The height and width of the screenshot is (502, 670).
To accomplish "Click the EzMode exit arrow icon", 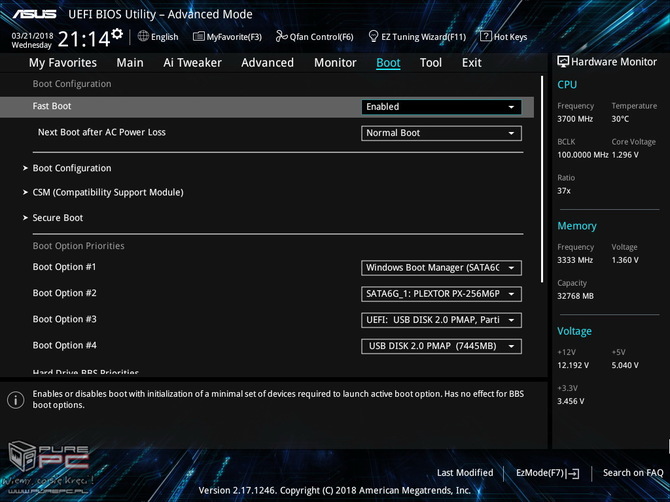I will 573,473.
